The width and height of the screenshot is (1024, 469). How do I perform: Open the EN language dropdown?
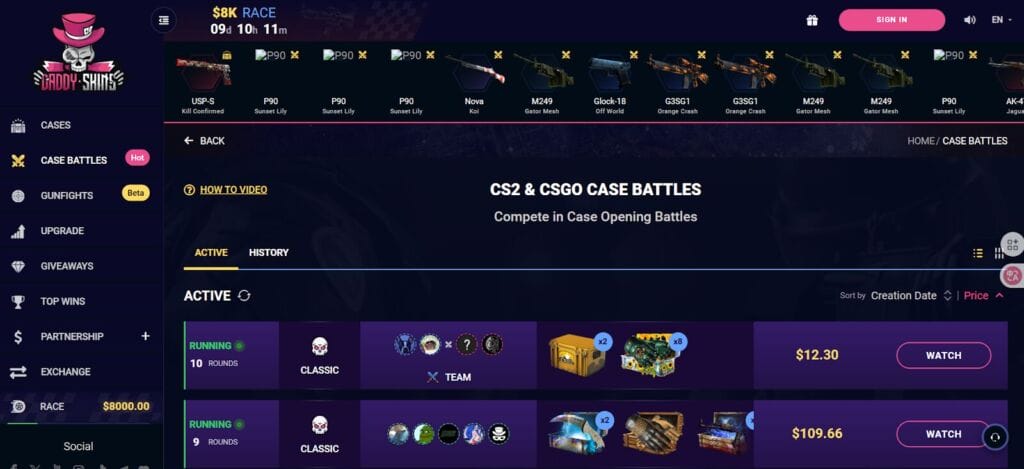pyautogui.click(x=1002, y=20)
